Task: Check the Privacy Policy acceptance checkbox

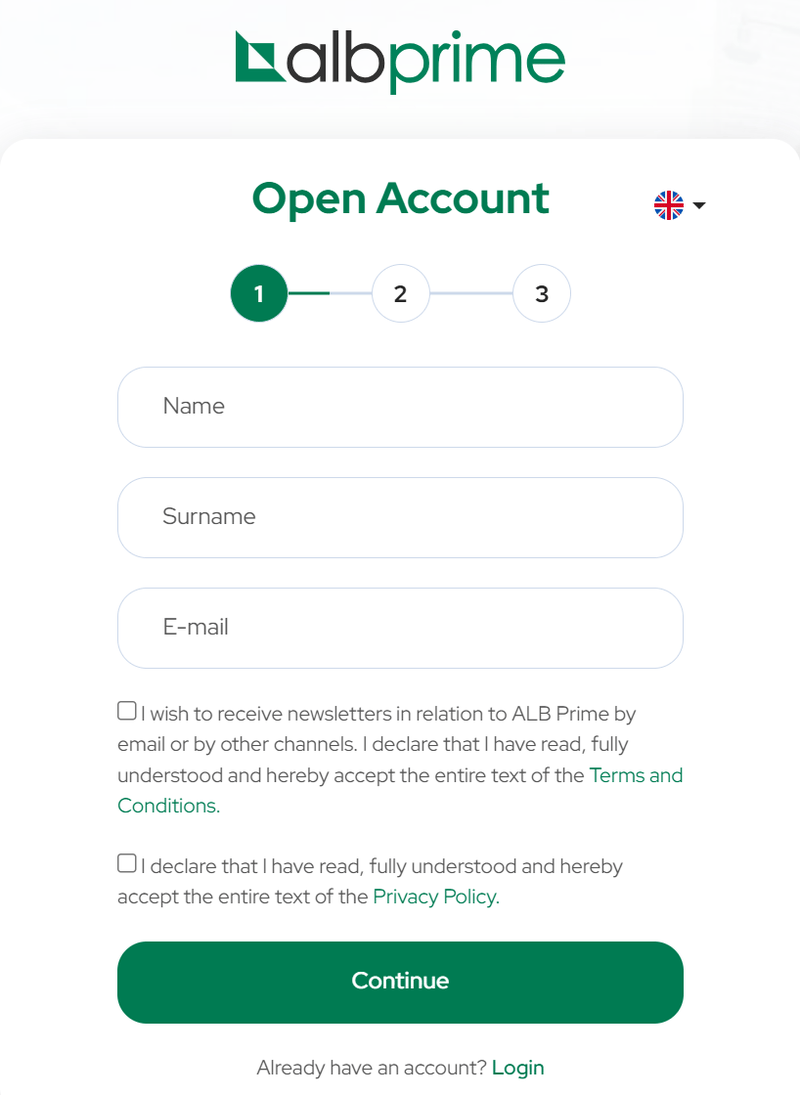Action: pos(126,863)
